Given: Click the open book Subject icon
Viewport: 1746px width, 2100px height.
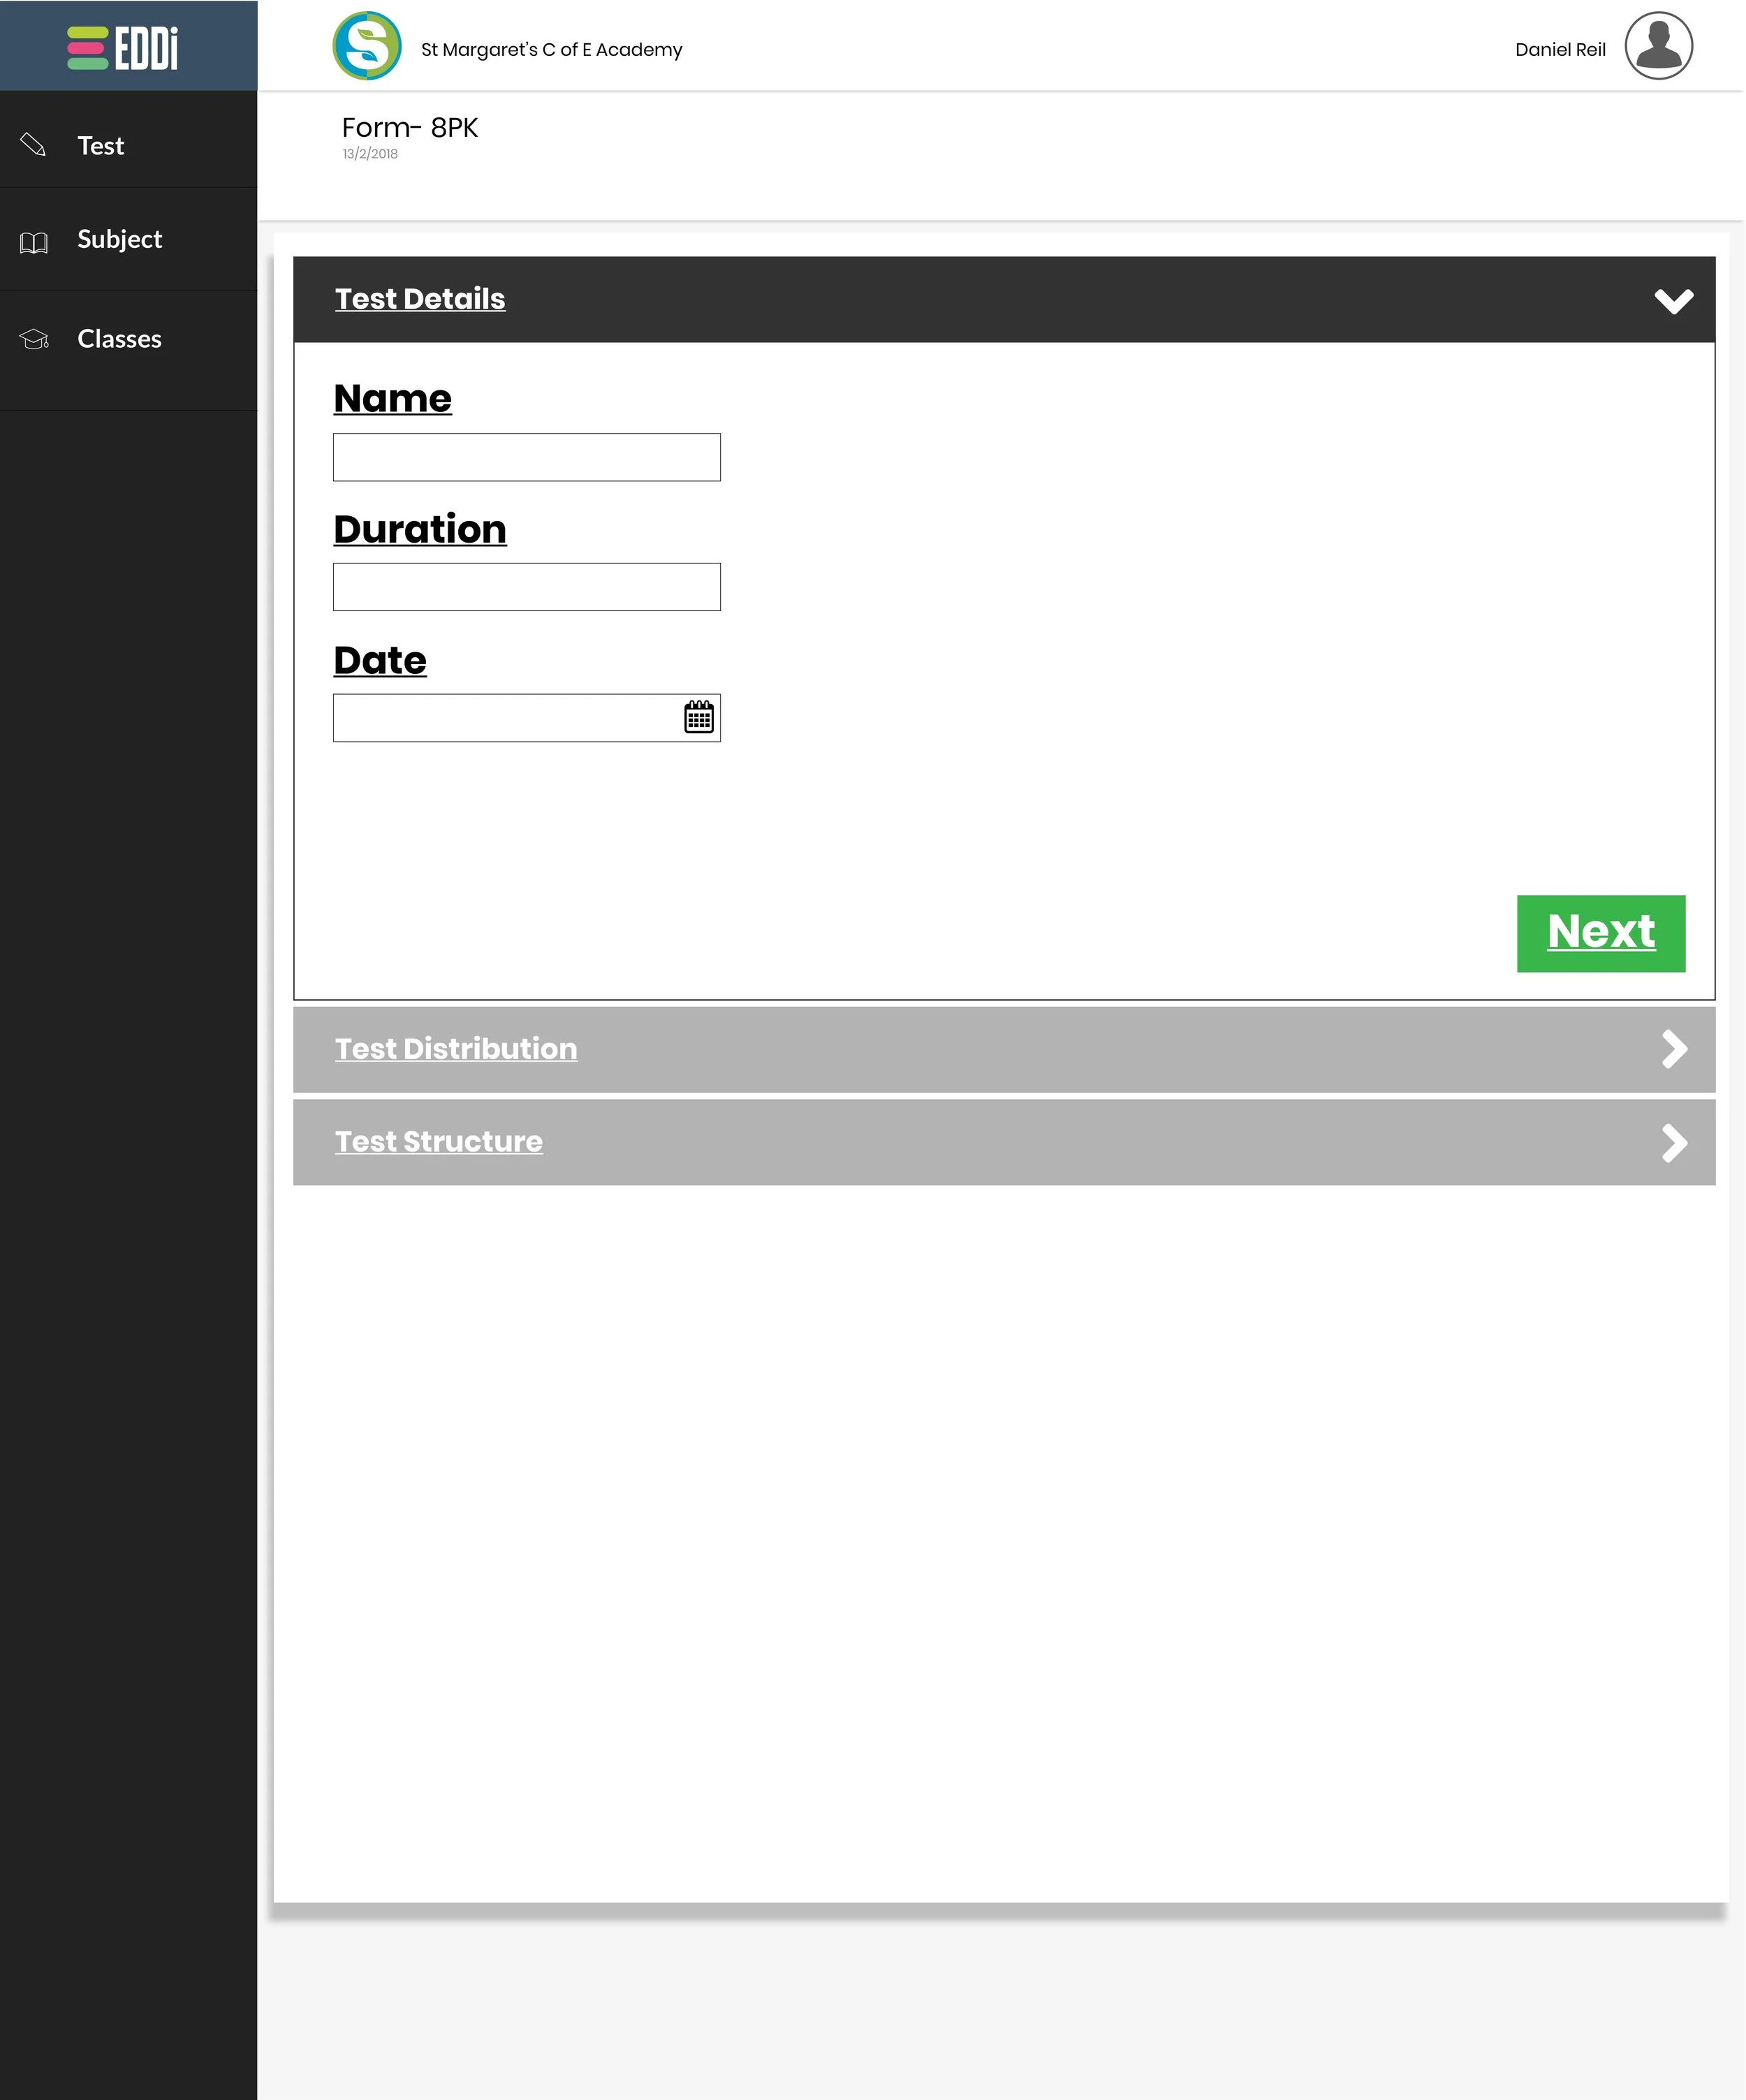Looking at the screenshot, I should pyautogui.click(x=34, y=242).
